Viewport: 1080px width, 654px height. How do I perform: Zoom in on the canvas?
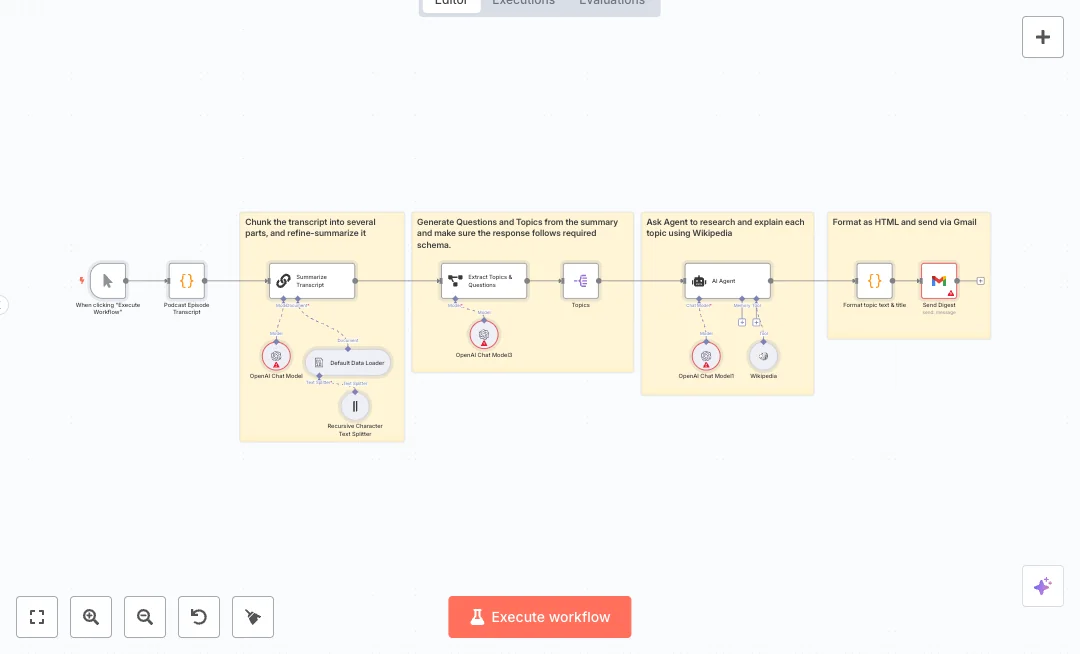pyautogui.click(x=91, y=617)
